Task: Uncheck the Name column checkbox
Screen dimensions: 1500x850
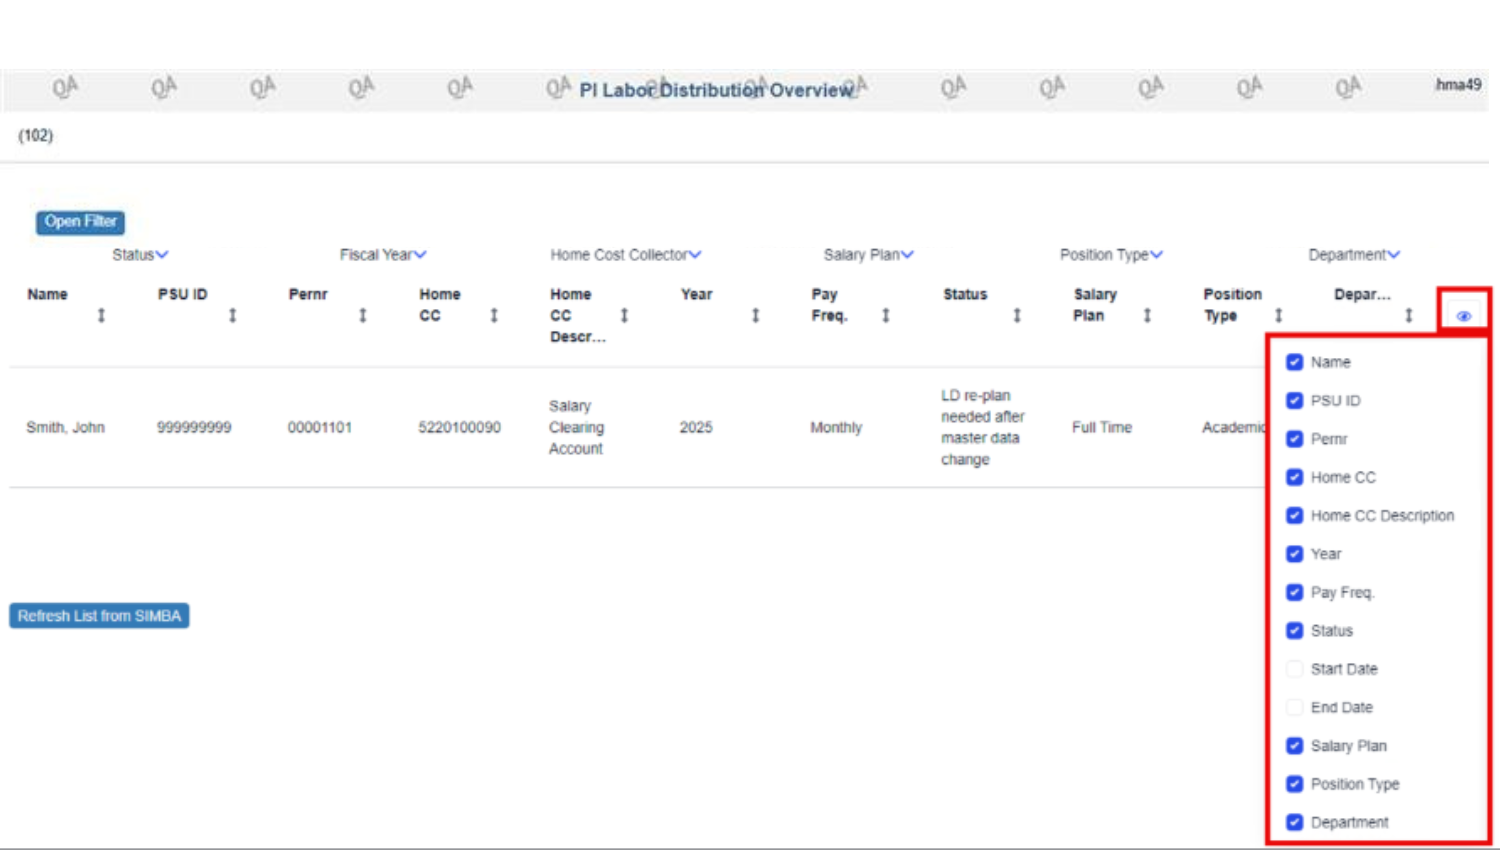Action: pyautogui.click(x=1295, y=362)
